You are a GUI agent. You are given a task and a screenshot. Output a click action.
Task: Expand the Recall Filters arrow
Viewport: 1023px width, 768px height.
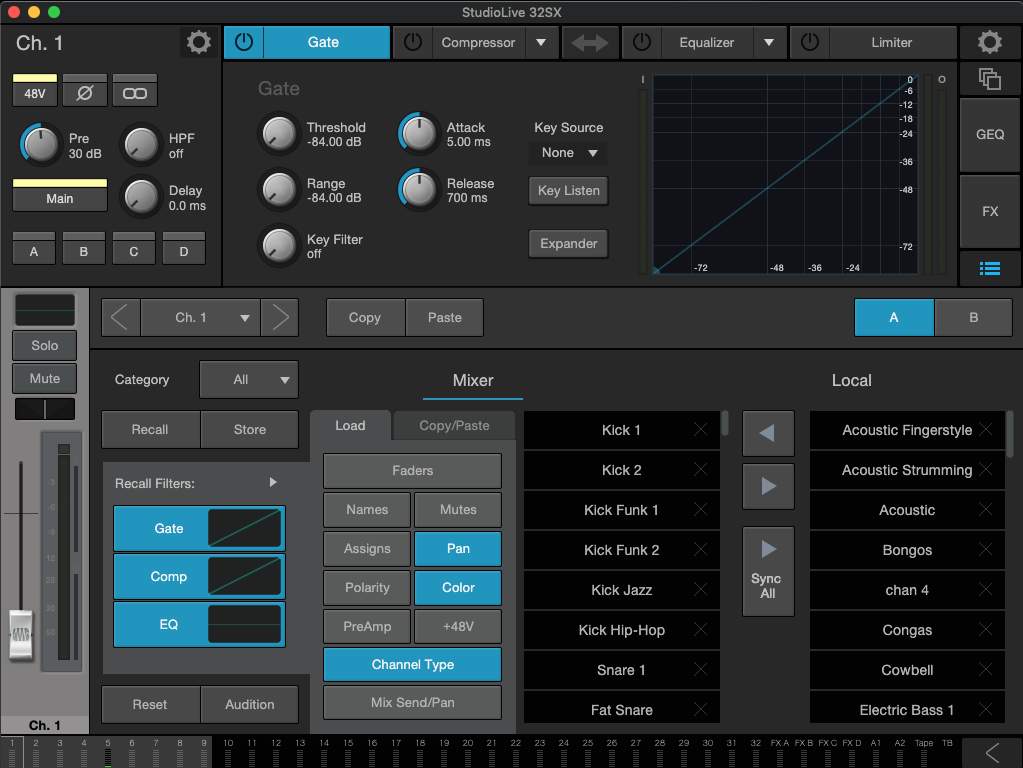click(273, 482)
